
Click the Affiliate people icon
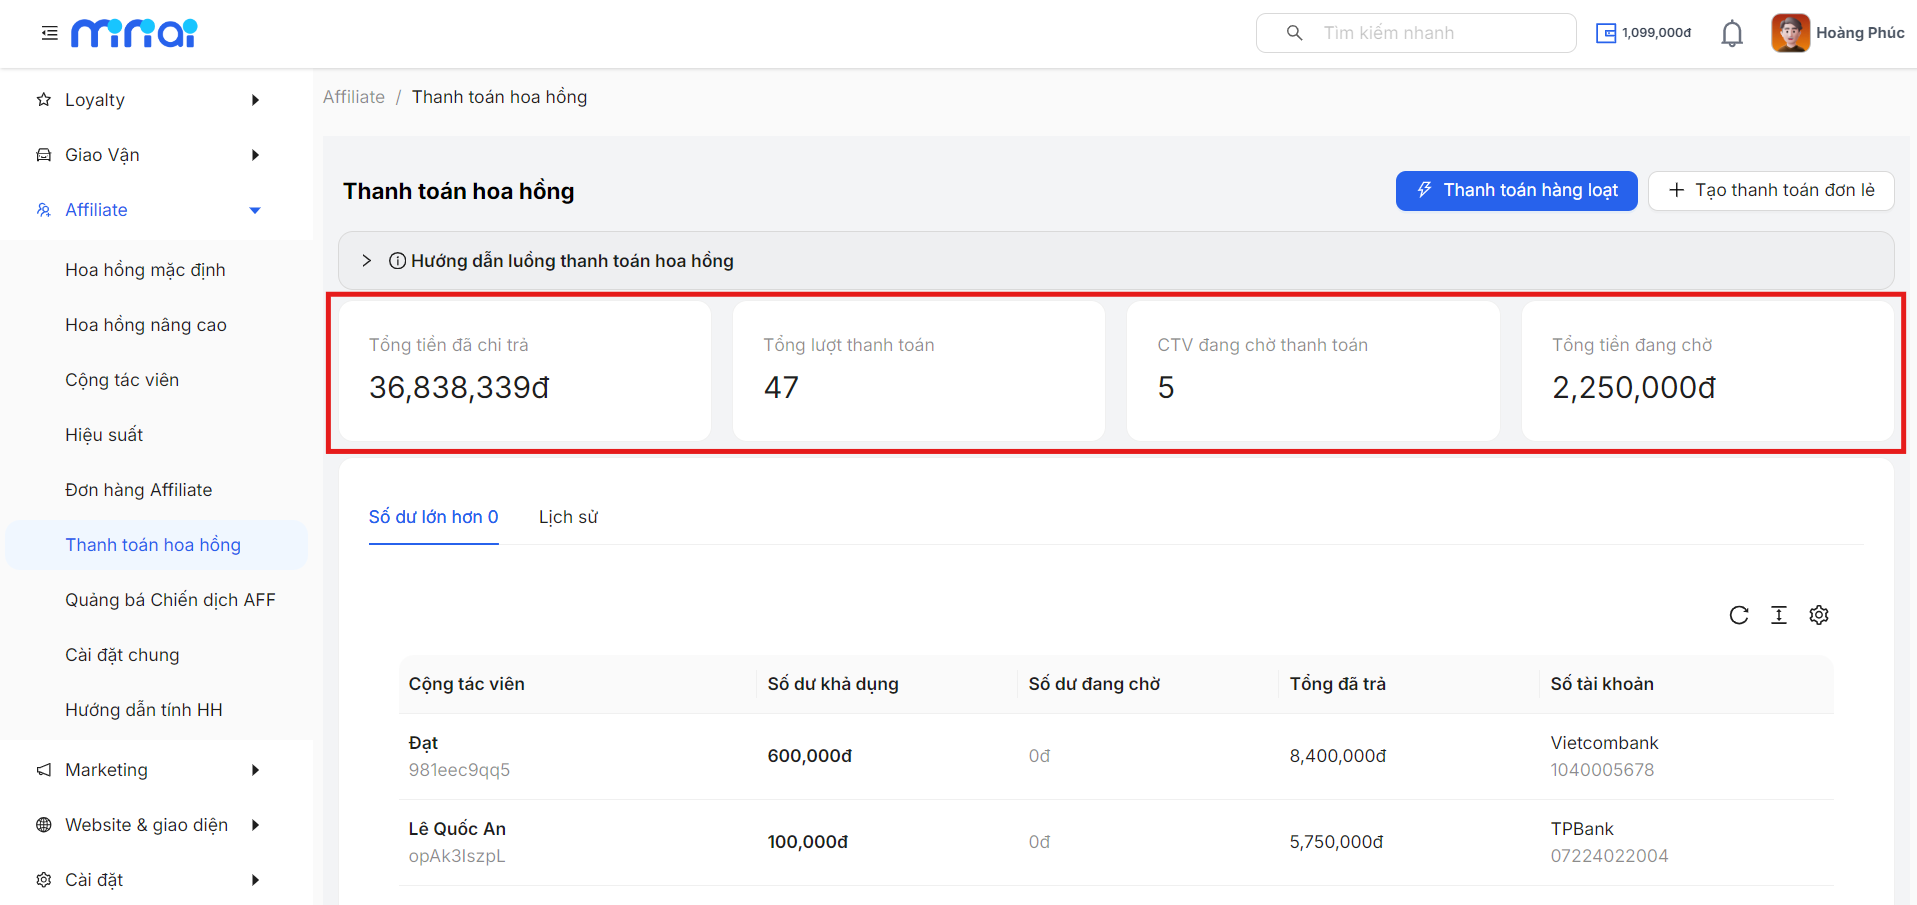click(x=44, y=210)
